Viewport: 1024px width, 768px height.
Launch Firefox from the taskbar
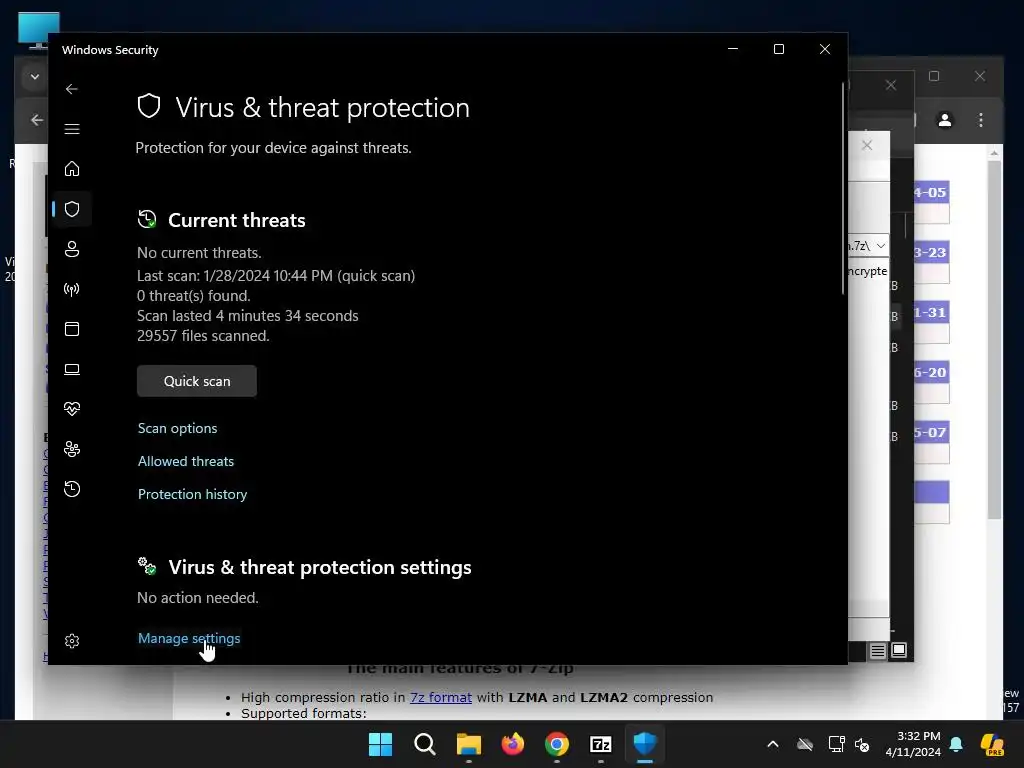pos(513,744)
